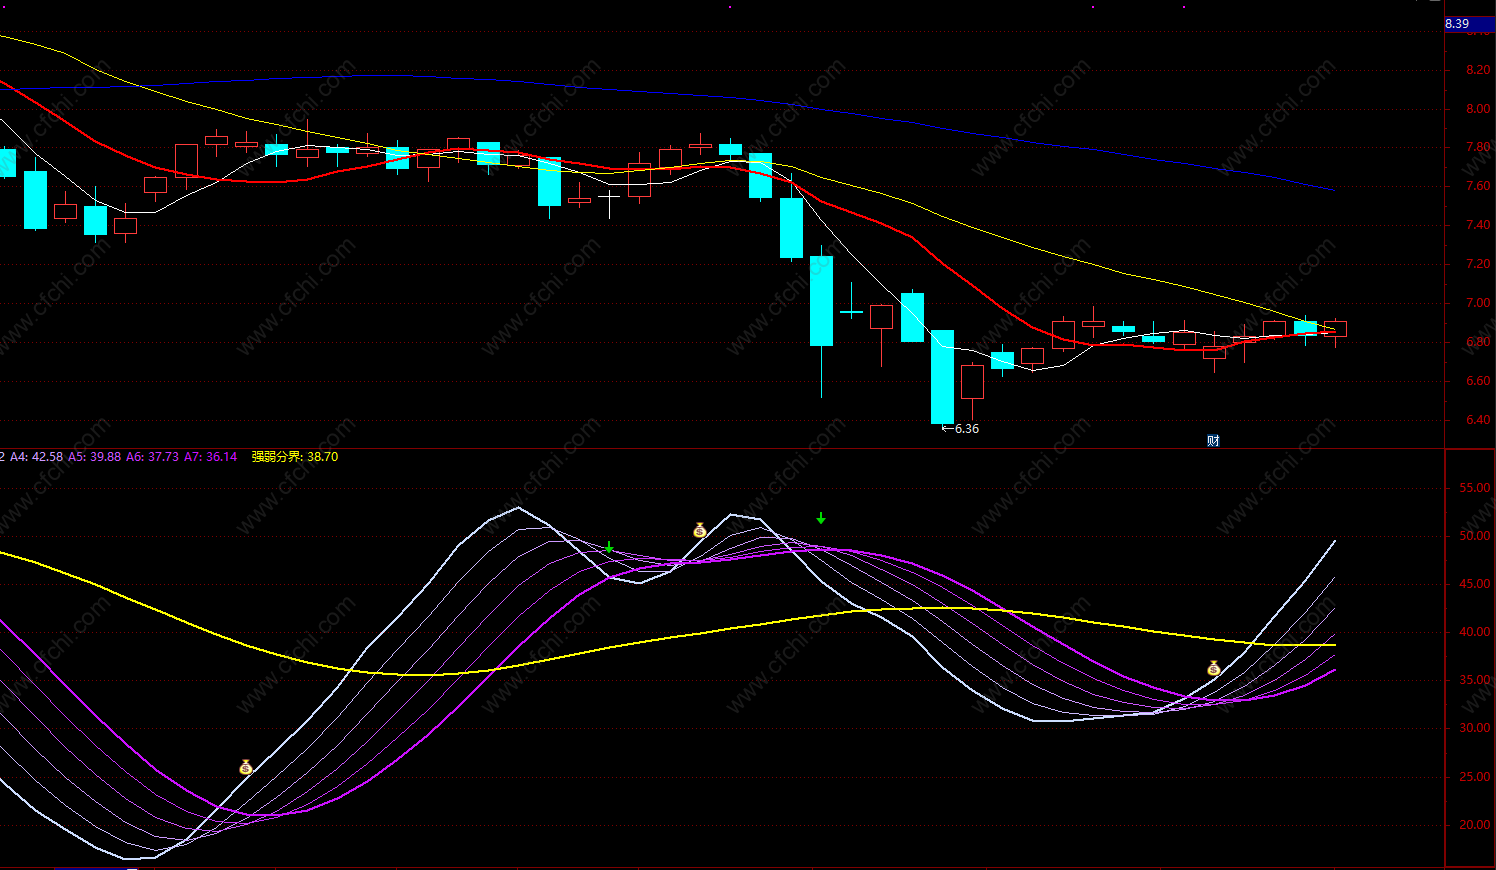Viewport: 1496px width, 870px height.
Task: Click the 6.80 price axis label
Action: click(x=1478, y=342)
